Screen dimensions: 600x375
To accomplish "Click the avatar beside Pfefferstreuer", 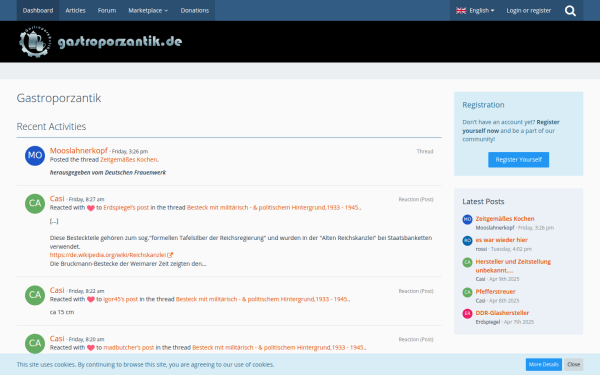I will pyautogui.click(x=467, y=292).
